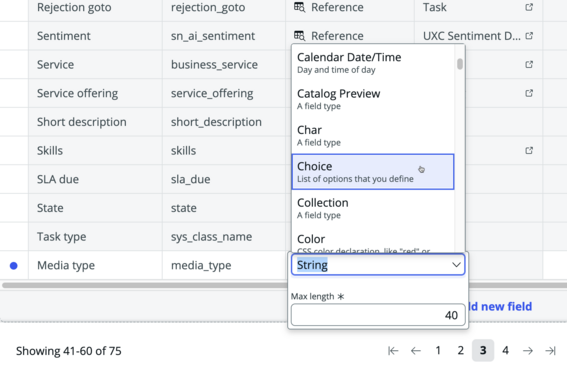Click service_offering name cell

224,93
